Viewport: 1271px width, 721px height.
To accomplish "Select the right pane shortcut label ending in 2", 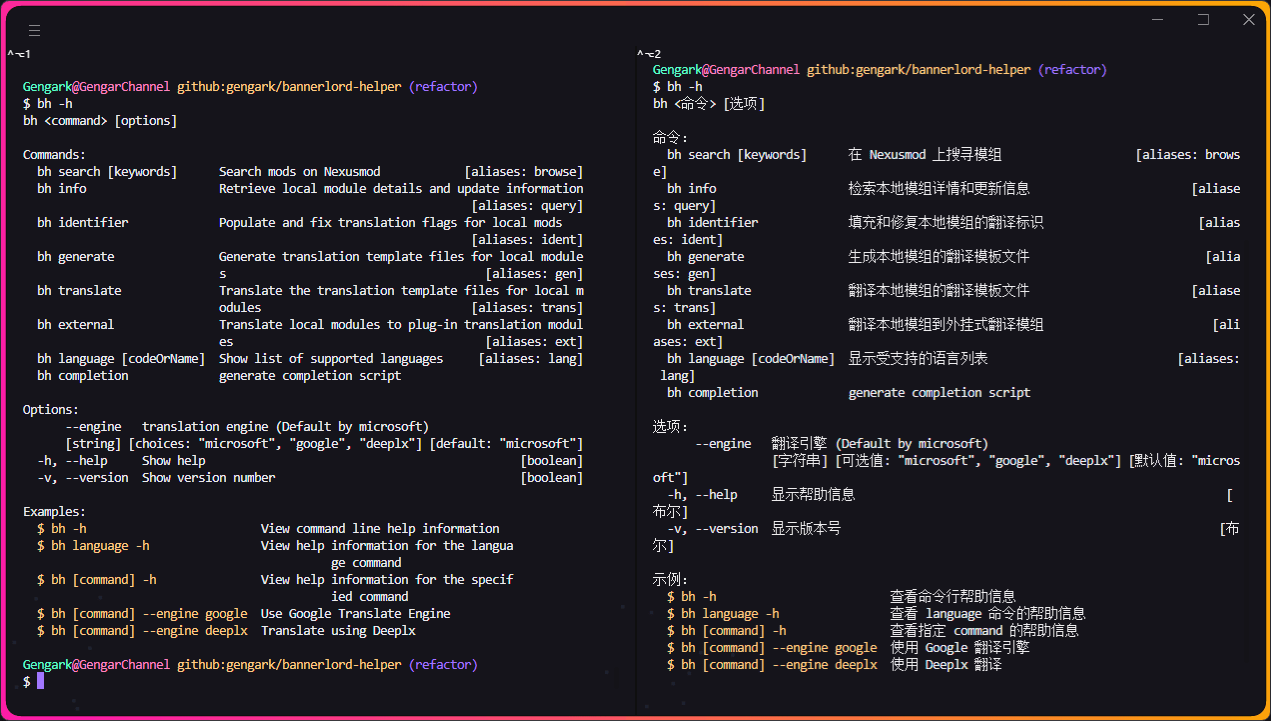I will point(649,53).
